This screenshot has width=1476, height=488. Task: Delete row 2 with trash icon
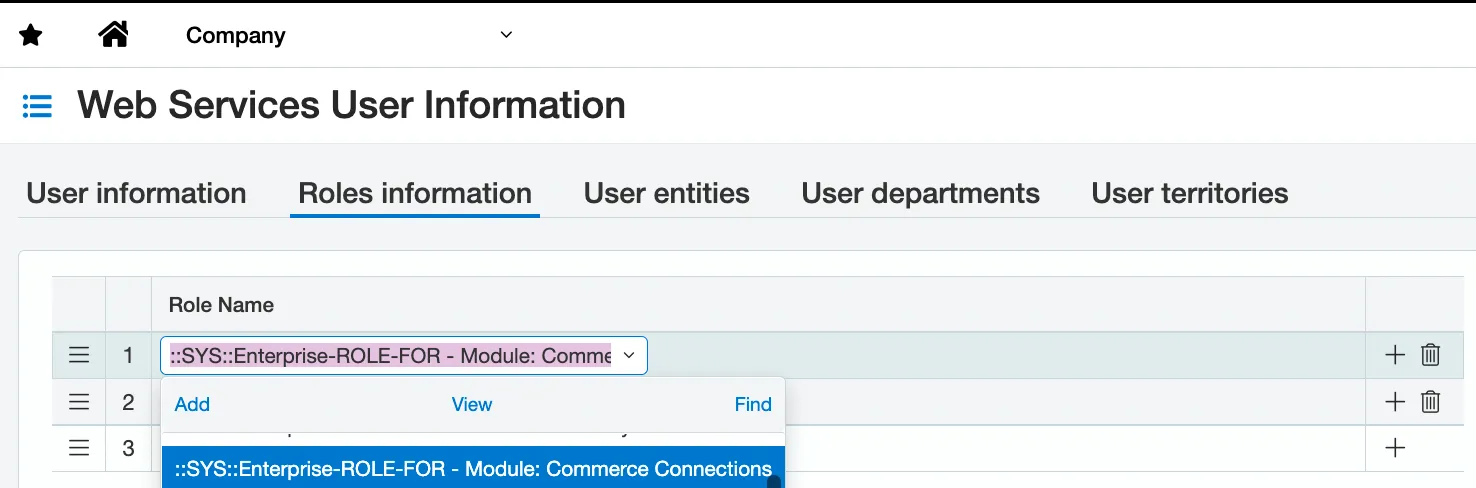[x=1431, y=402]
